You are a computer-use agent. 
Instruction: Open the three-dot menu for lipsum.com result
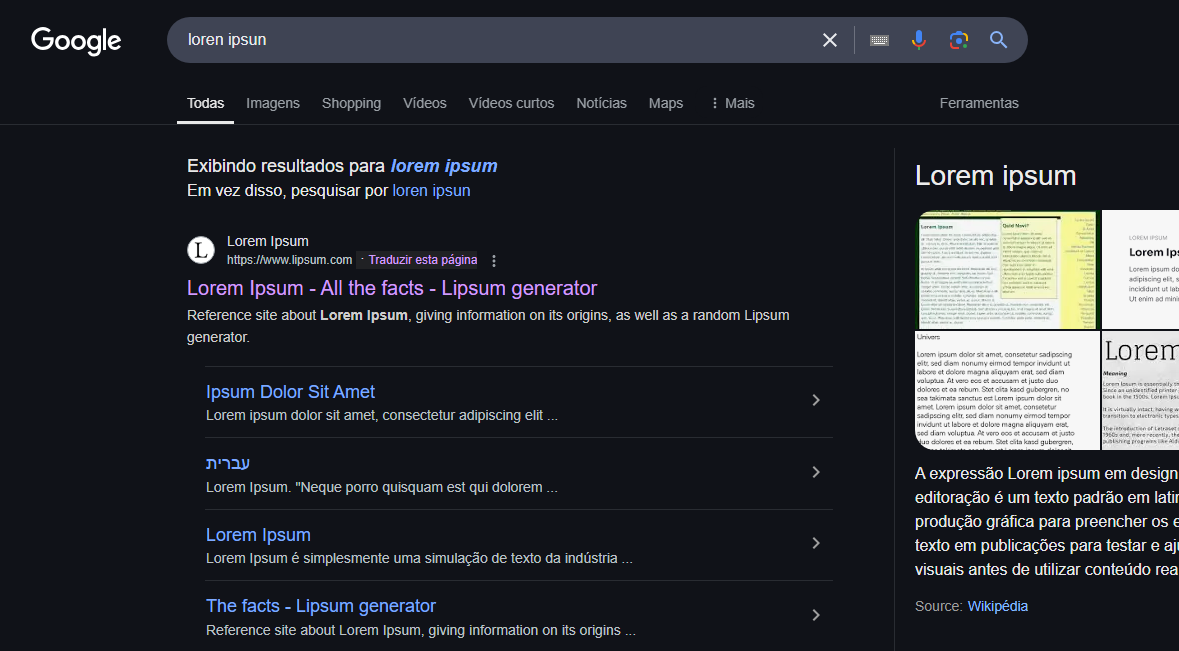coord(494,261)
